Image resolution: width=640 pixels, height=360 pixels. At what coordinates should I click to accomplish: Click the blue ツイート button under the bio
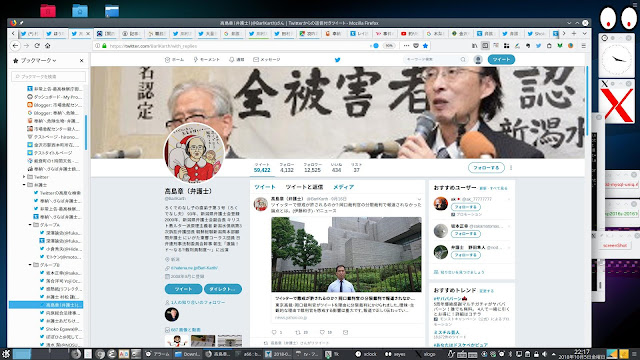tap(183, 289)
